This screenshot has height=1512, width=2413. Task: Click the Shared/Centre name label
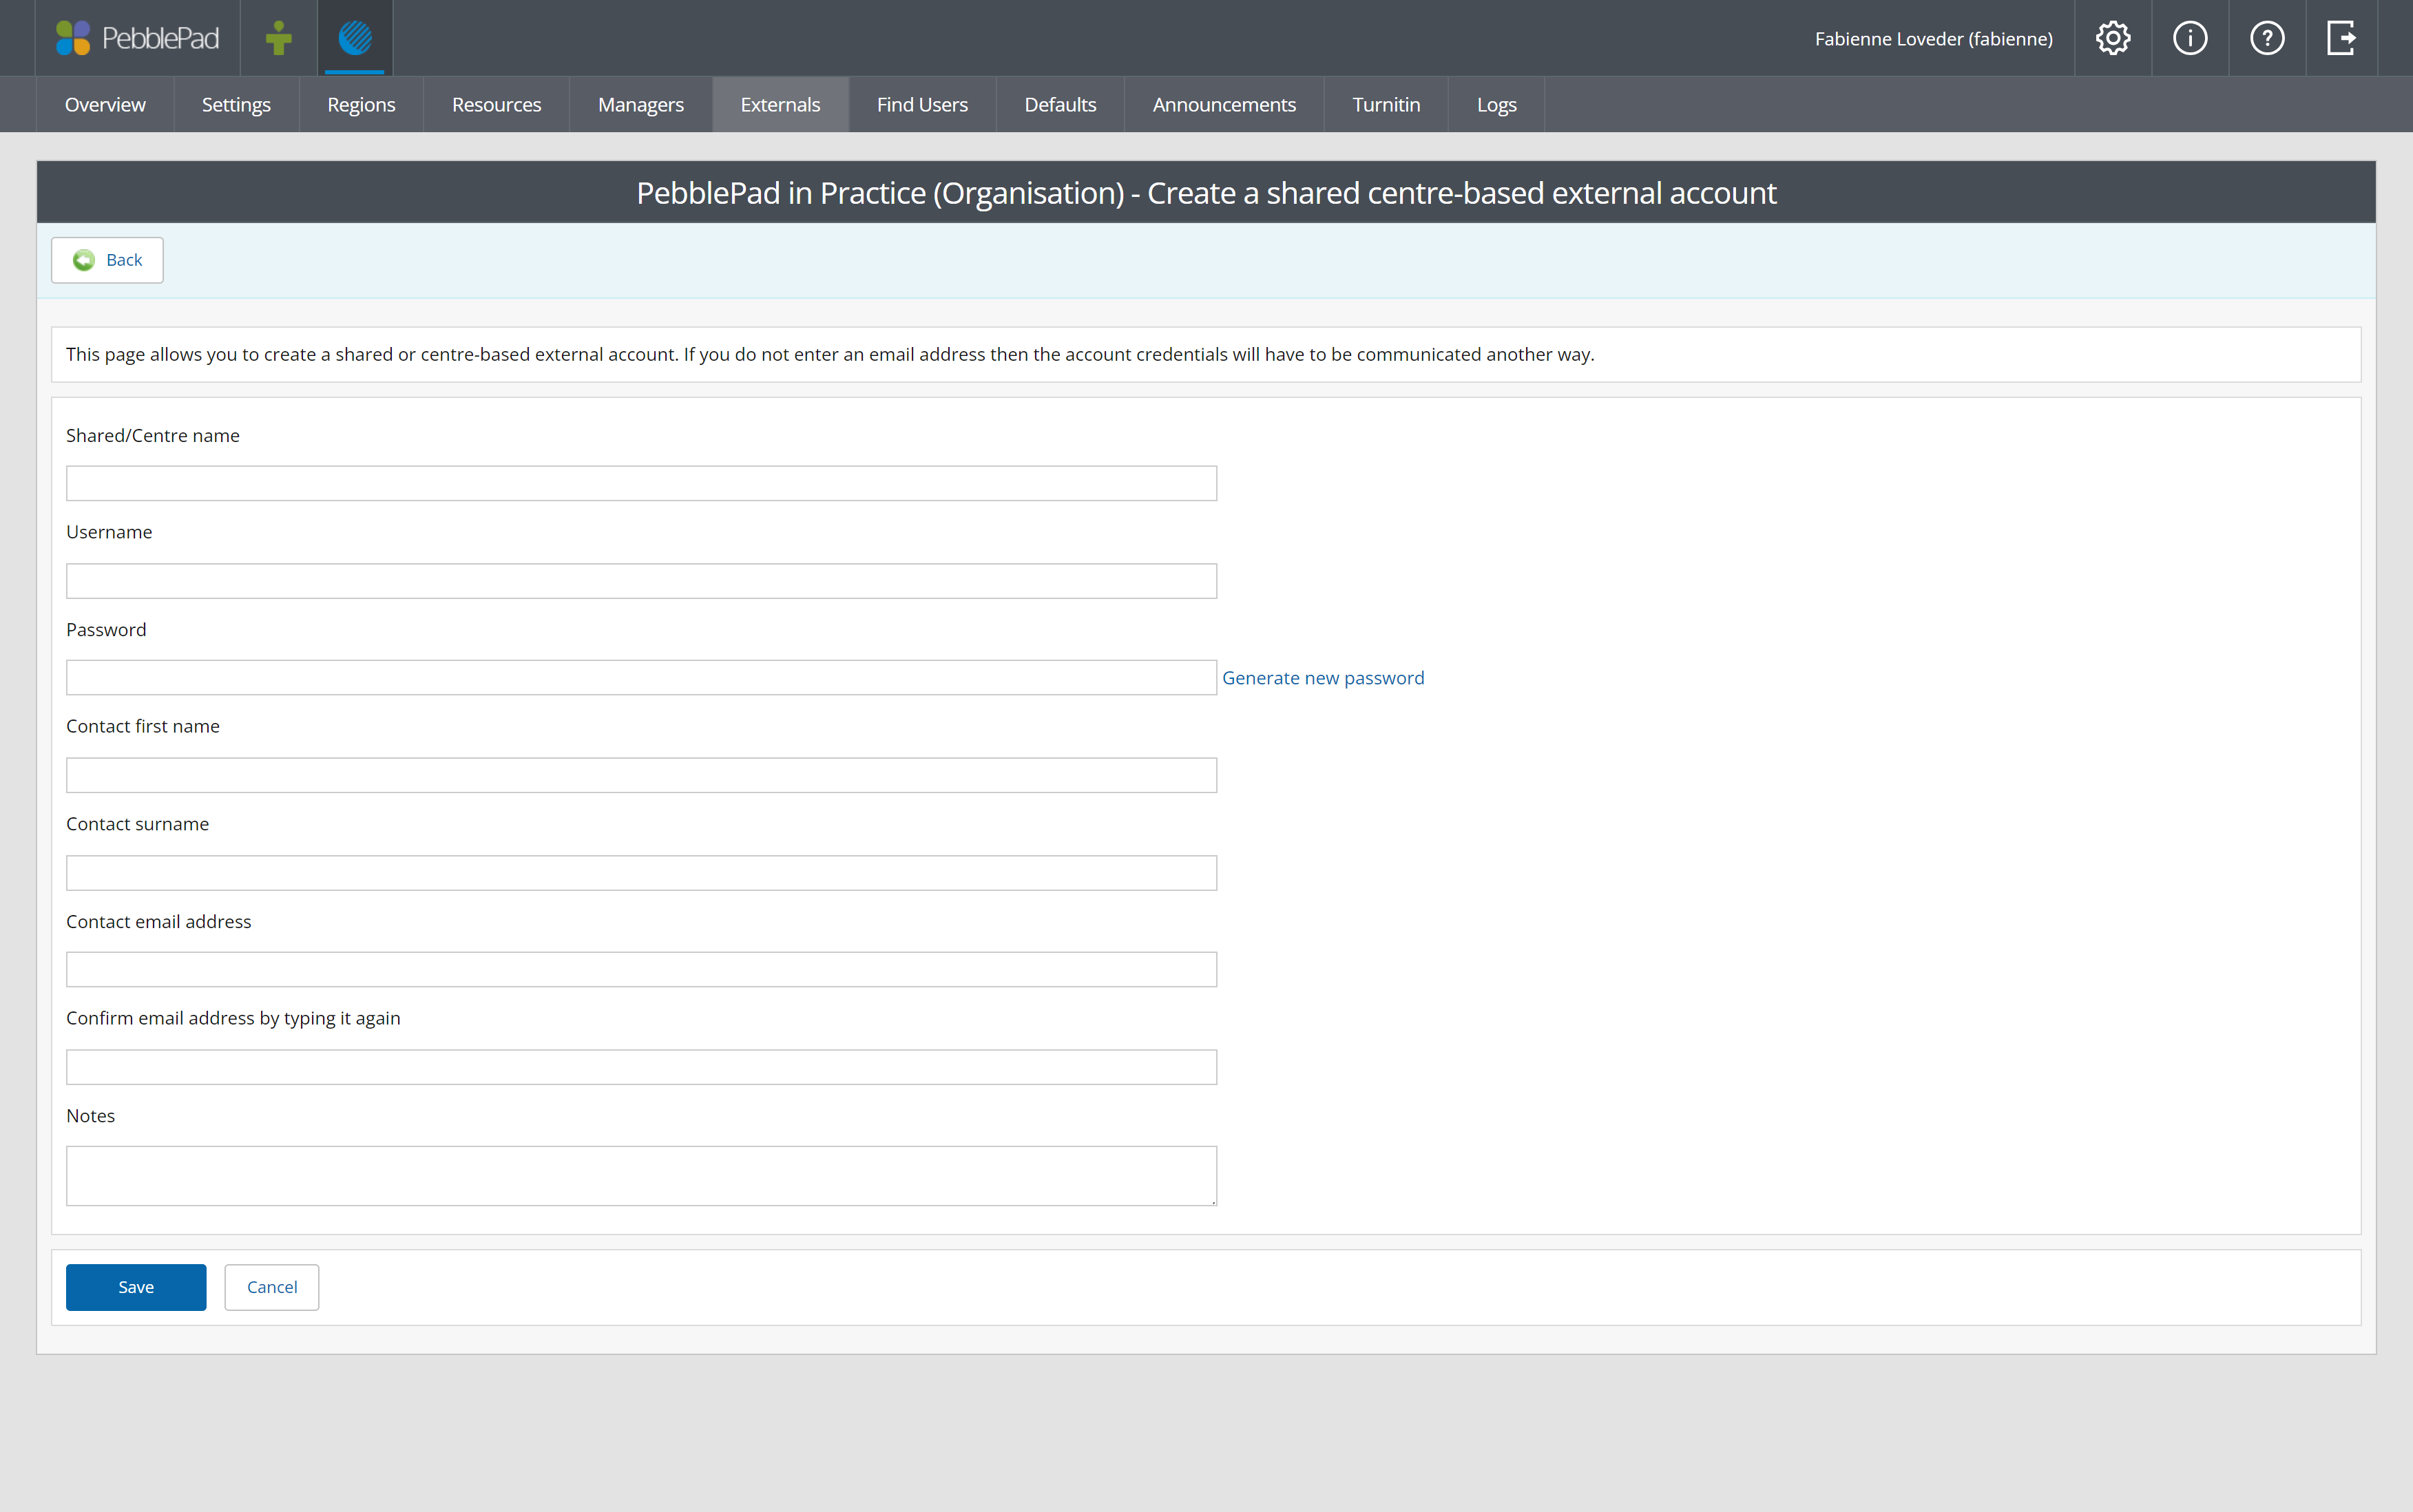[x=153, y=435]
